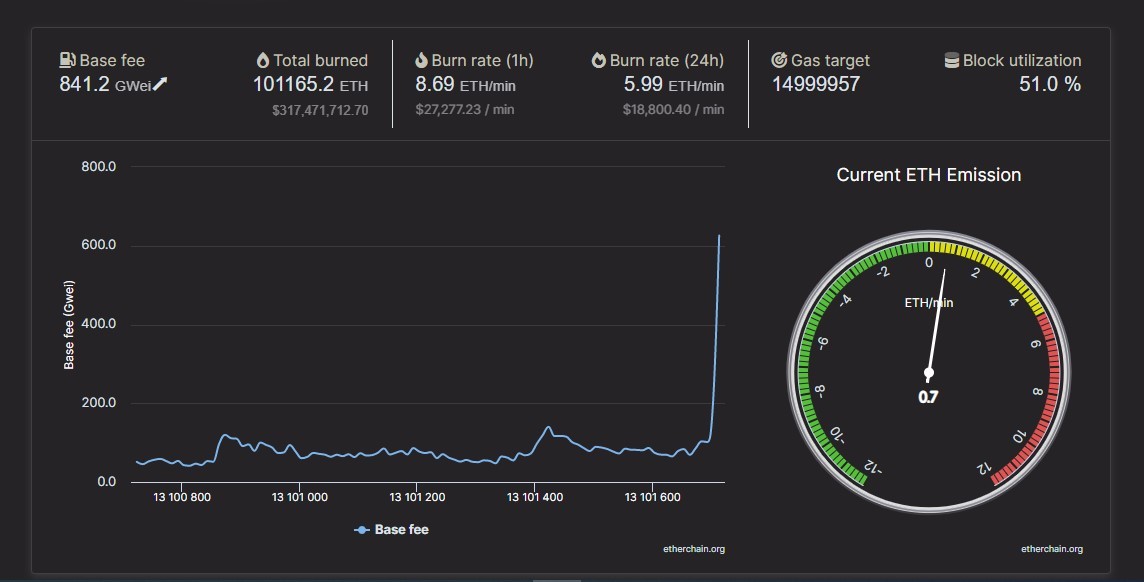Click the dollar amount $317,471,712.70
1144x582 pixels.
(x=320, y=110)
